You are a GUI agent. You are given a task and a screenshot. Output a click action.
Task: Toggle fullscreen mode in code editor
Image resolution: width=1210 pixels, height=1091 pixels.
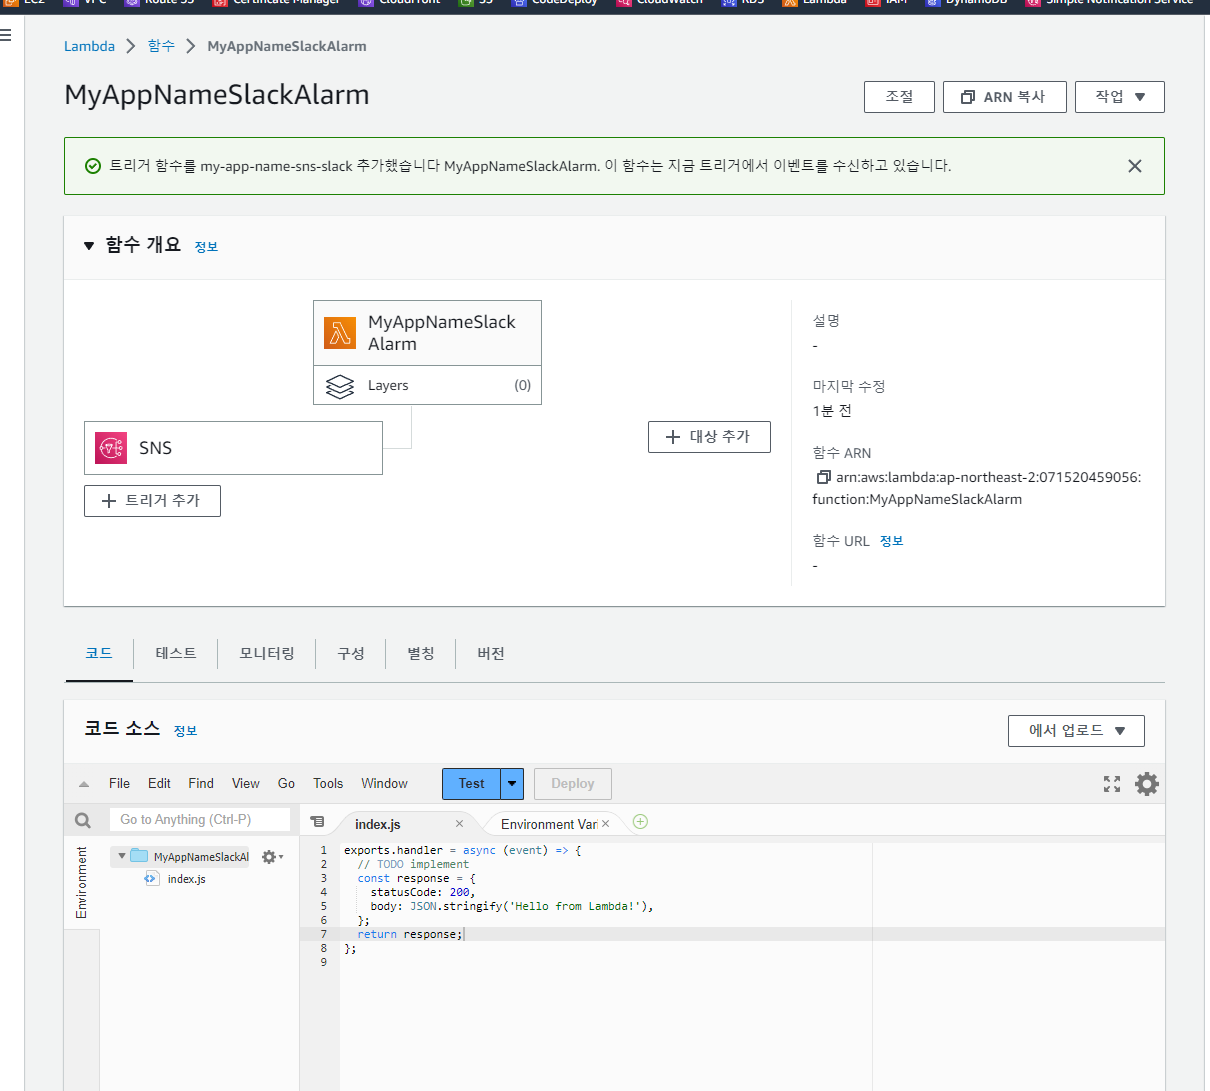coord(1112,784)
